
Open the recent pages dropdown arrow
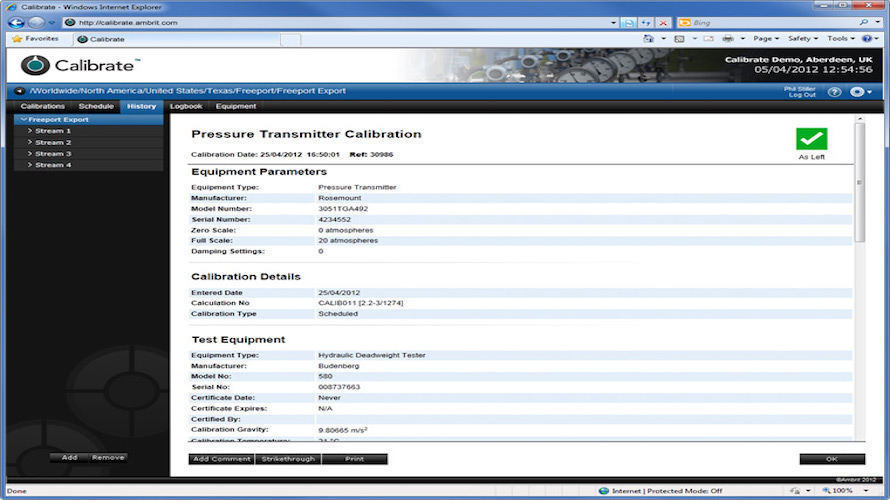pyautogui.click(x=52, y=23)
